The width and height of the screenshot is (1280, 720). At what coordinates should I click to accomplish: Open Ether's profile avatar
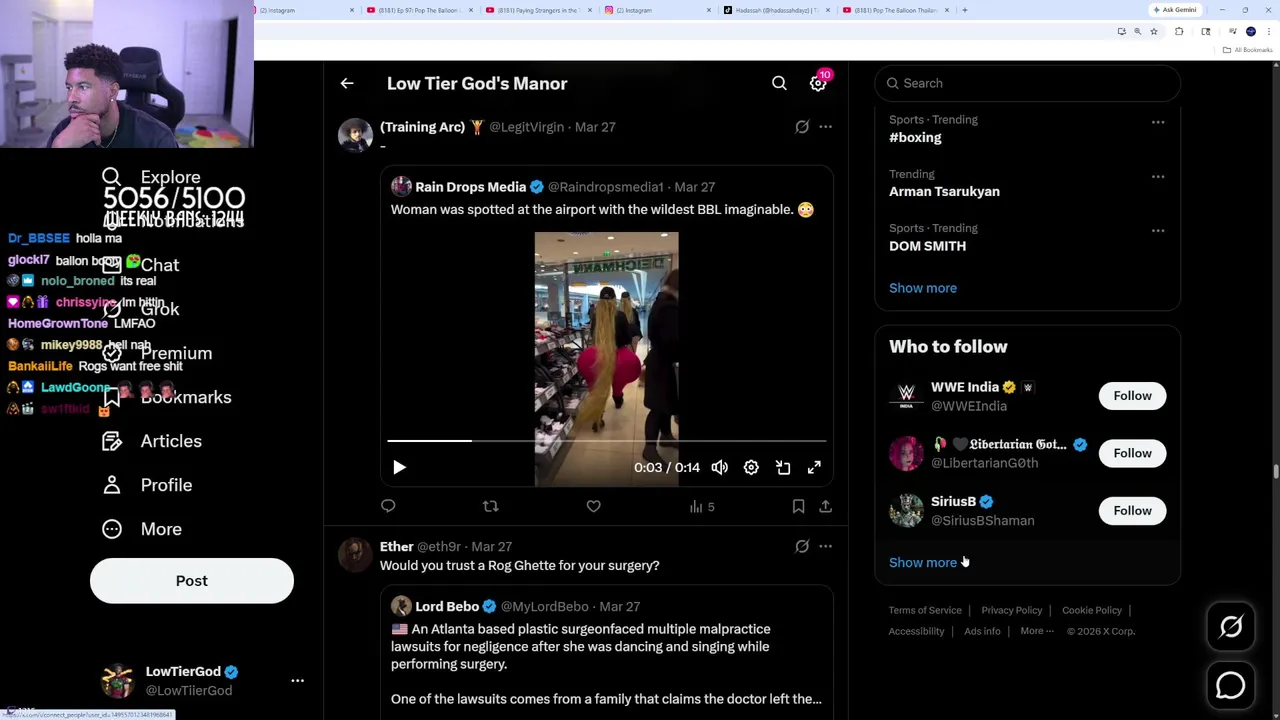coord(355,554)
